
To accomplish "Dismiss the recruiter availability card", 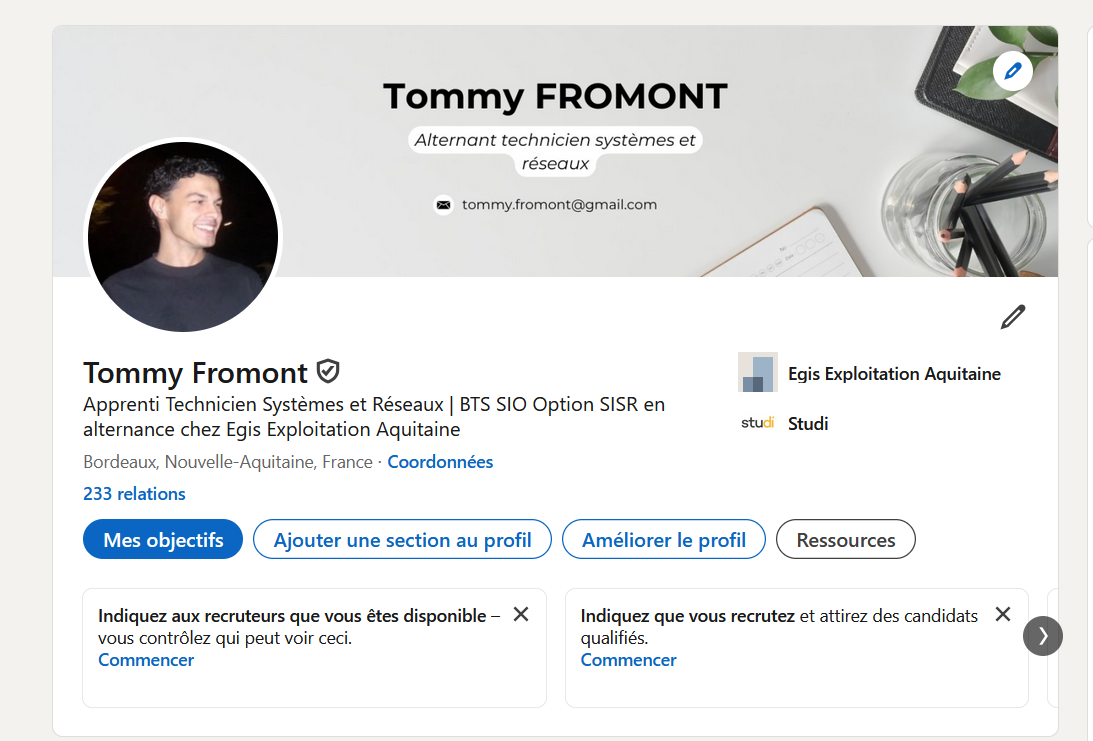I will 520,615.
